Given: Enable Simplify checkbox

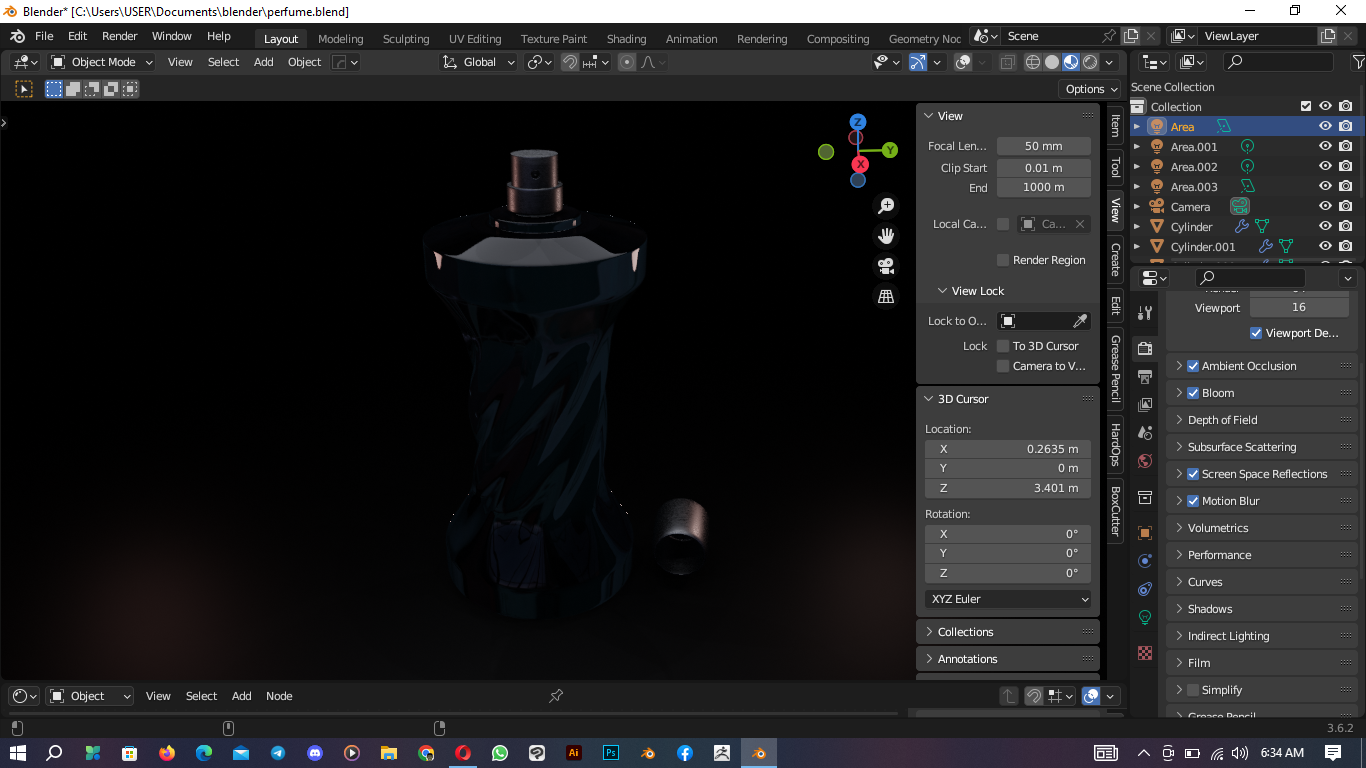Looking at the screenshot, I should 1193,690.
